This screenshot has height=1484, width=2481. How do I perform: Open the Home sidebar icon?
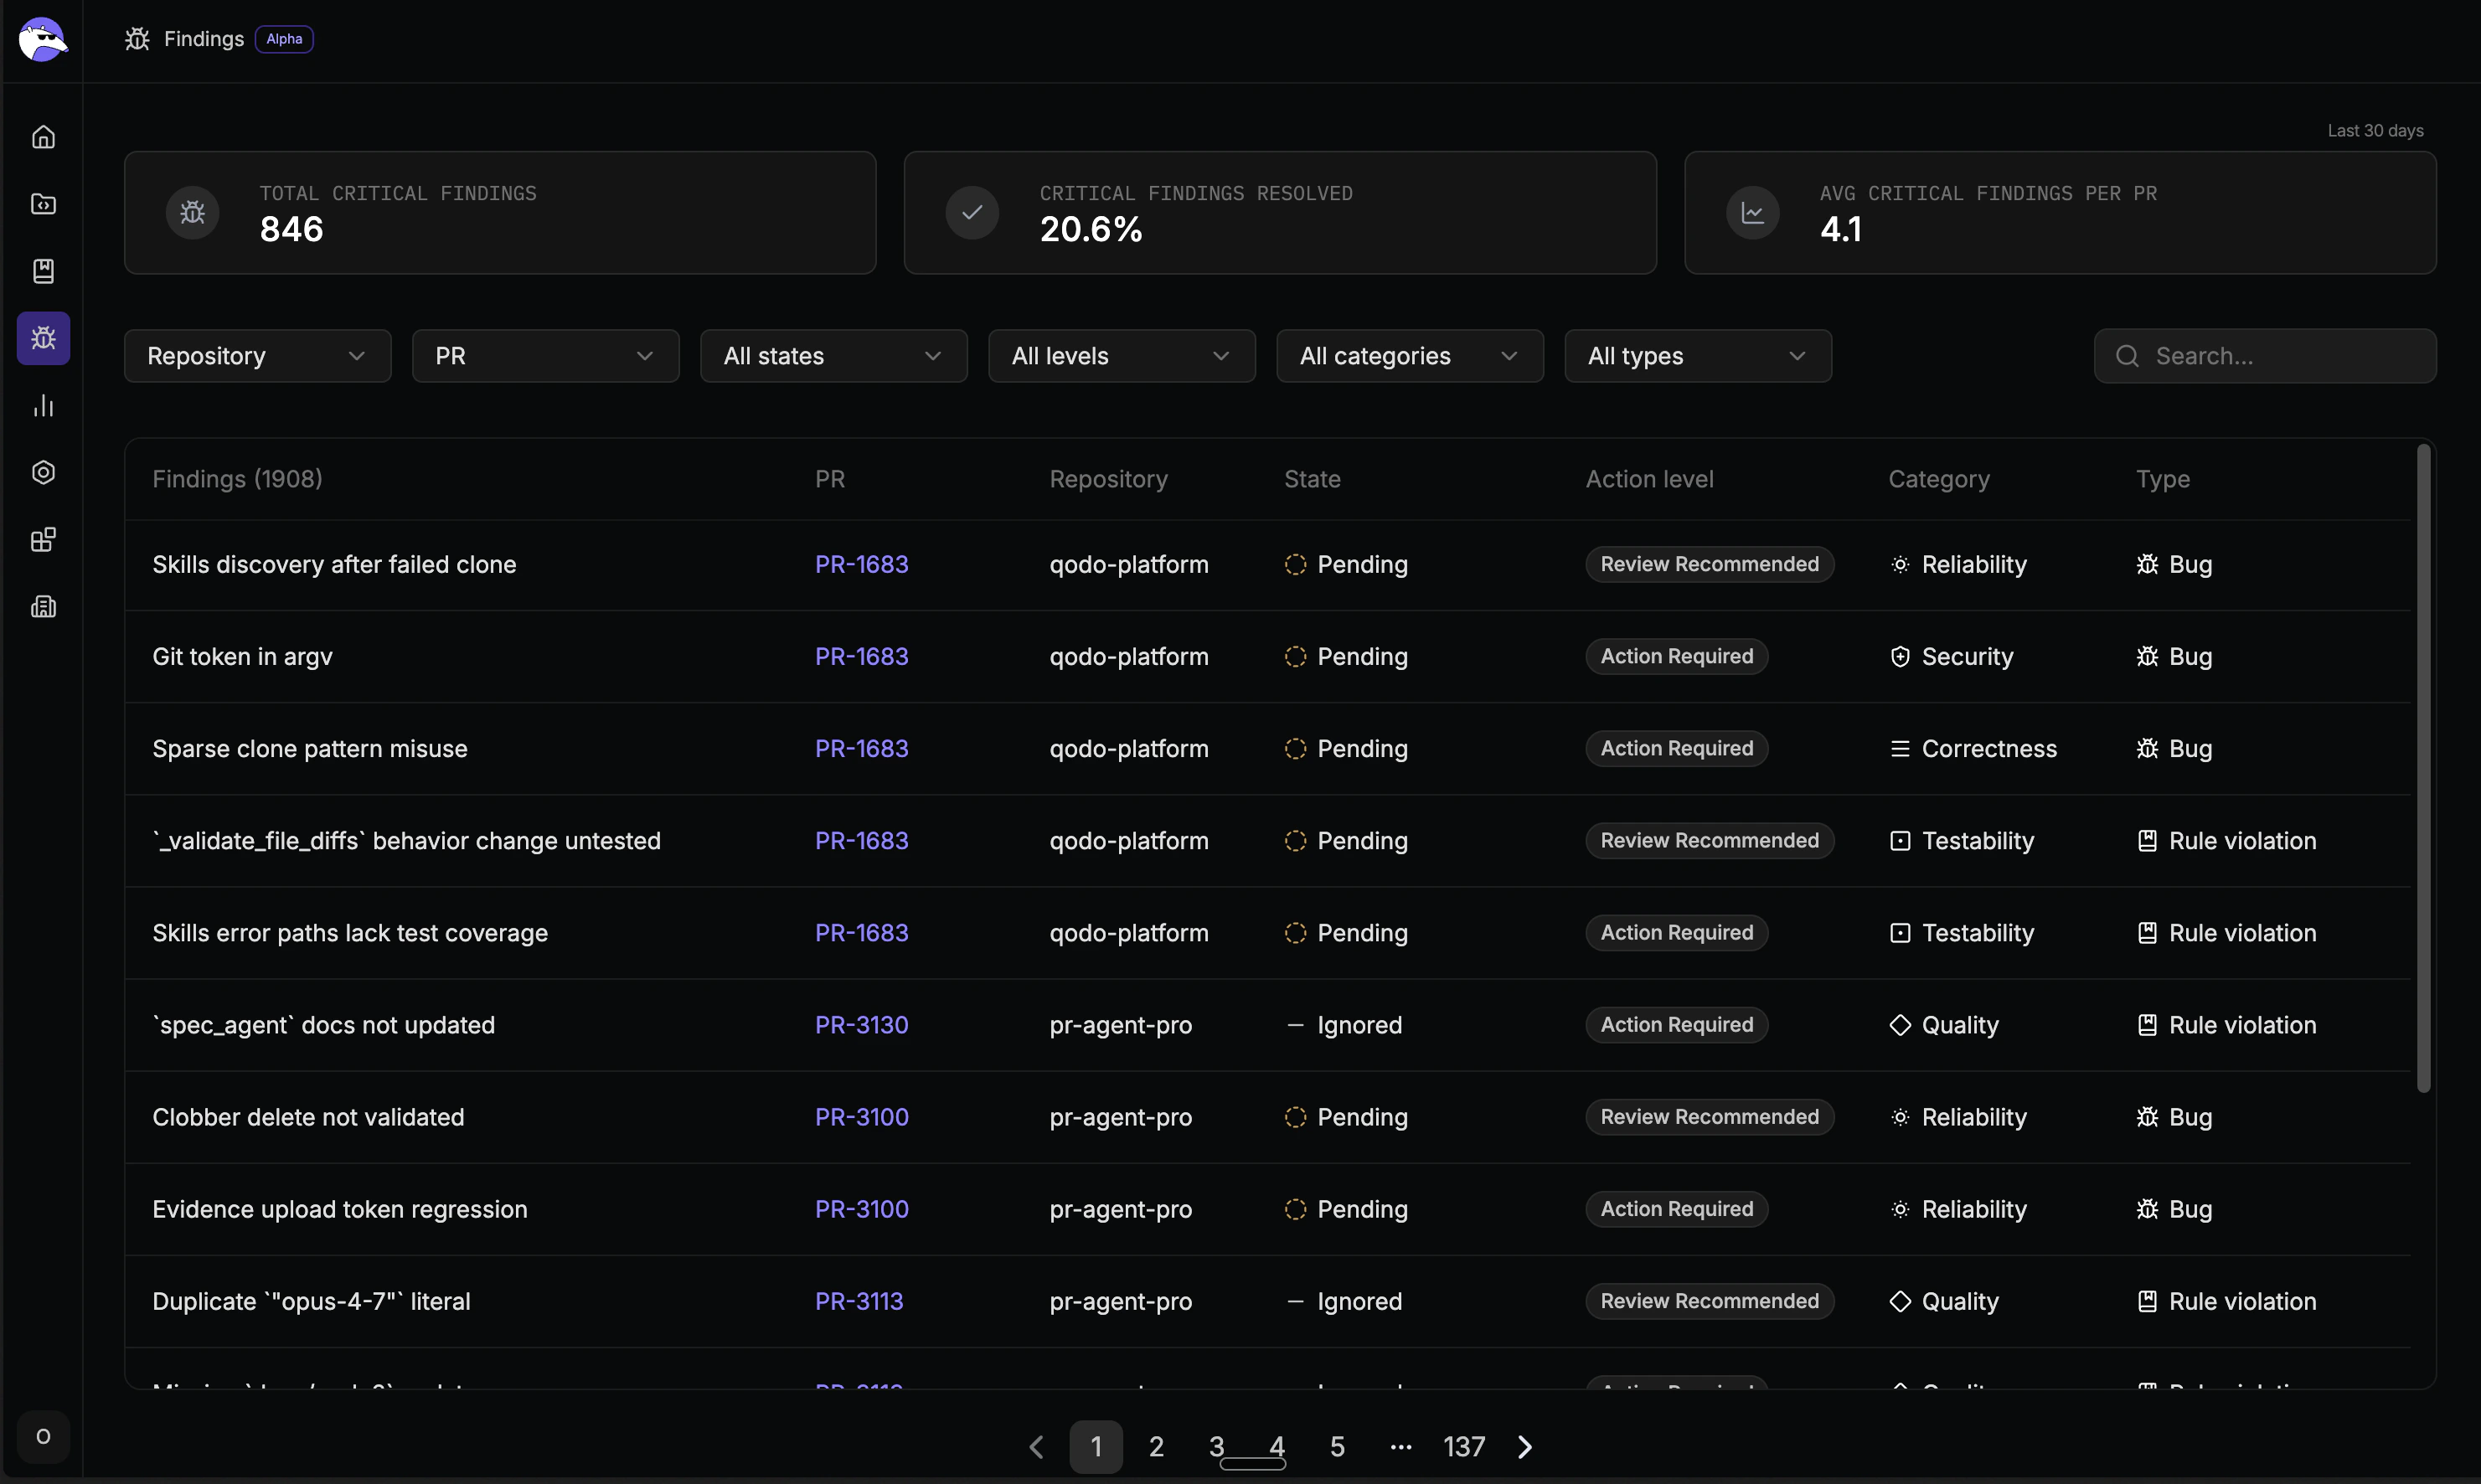coord(43,137)
